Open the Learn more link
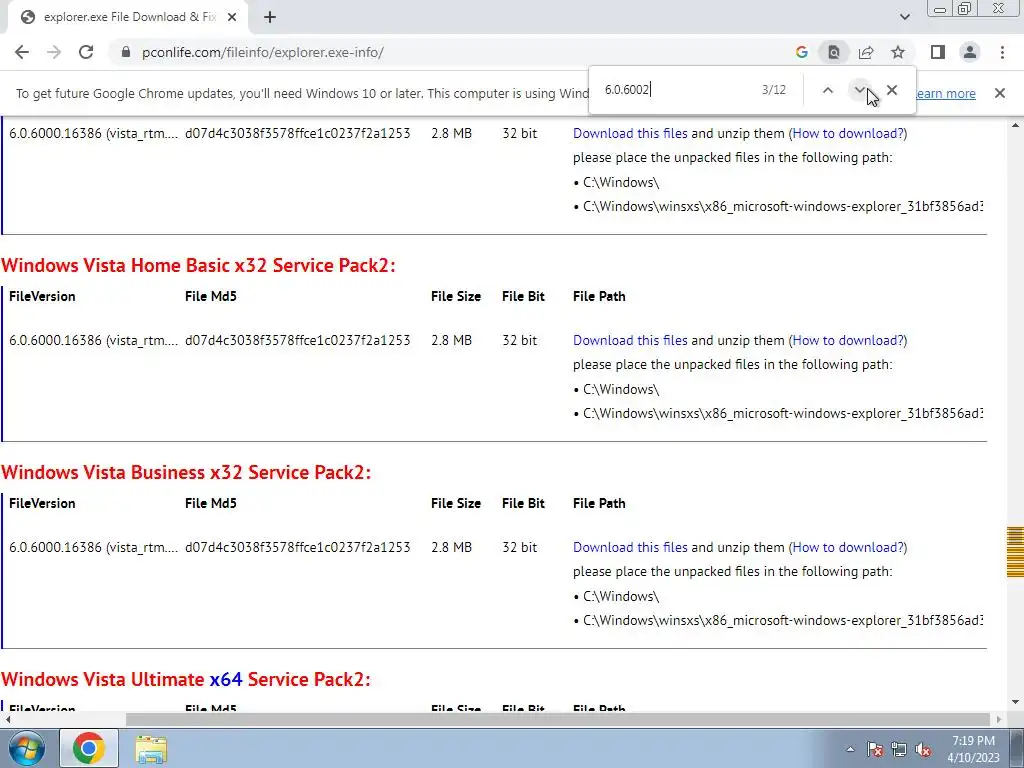The image size is (1024, 768). point(945,93)
